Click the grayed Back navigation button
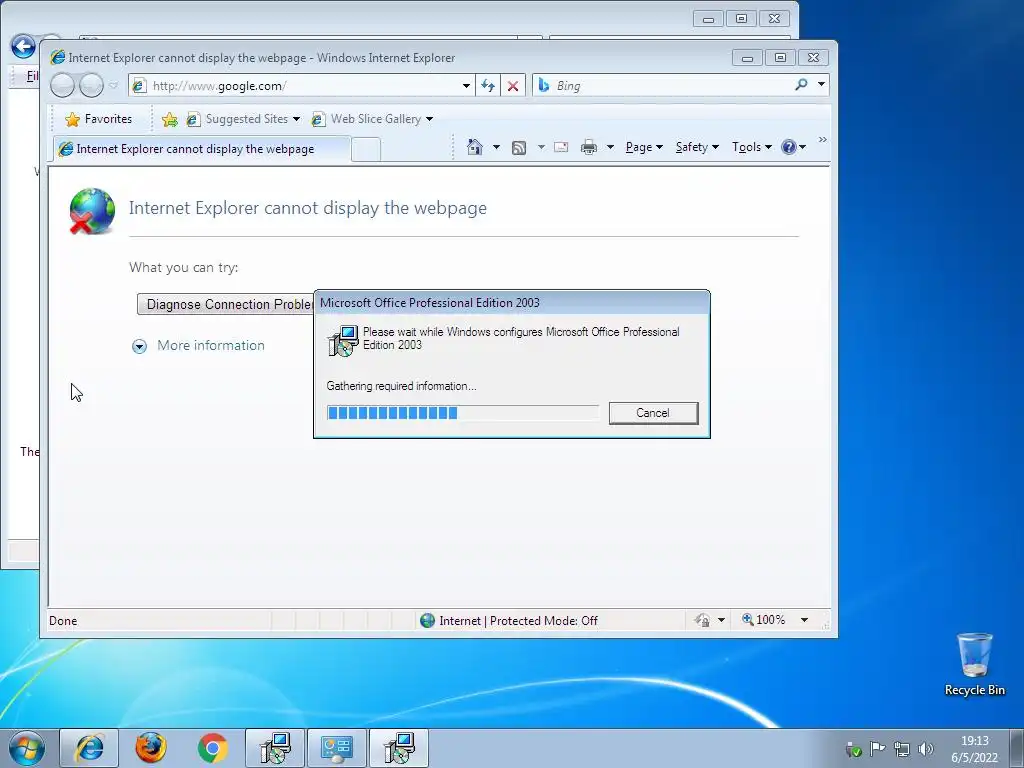This screenshot has height=768, width=1024. 62,85
